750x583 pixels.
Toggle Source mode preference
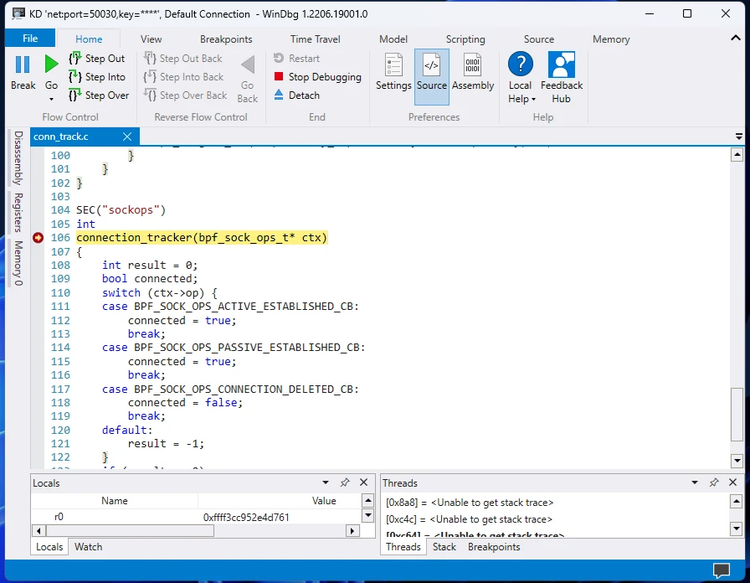[431, 77]
